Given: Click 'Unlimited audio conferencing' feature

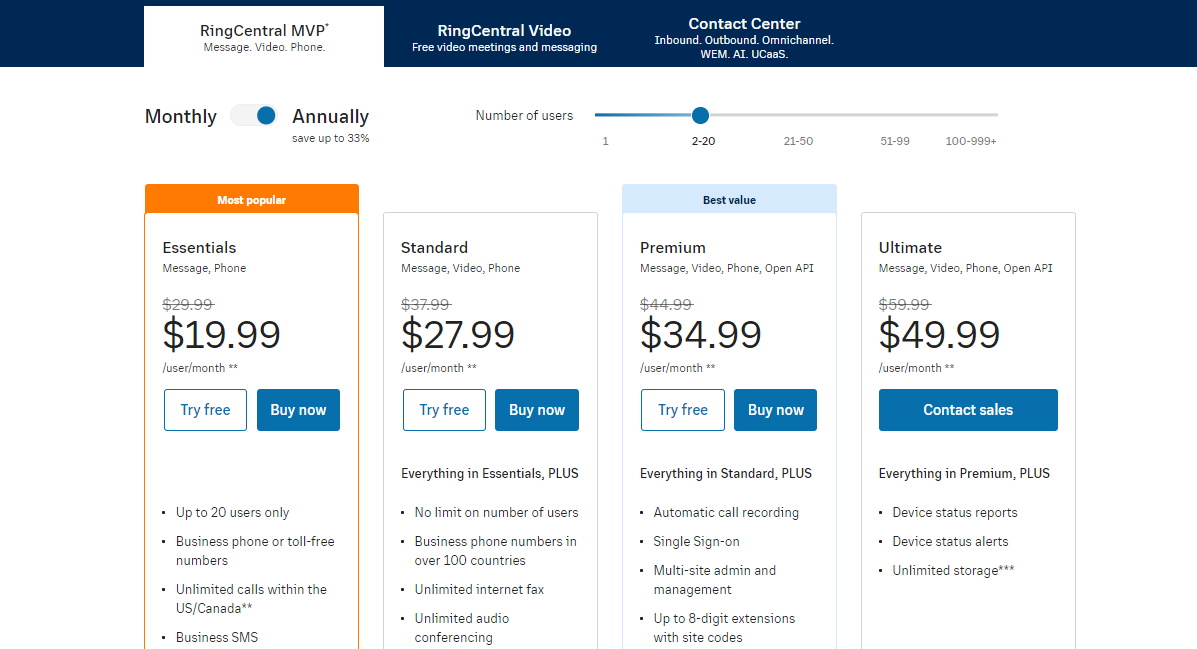Looking at the screenshot, I should point(462,628).
